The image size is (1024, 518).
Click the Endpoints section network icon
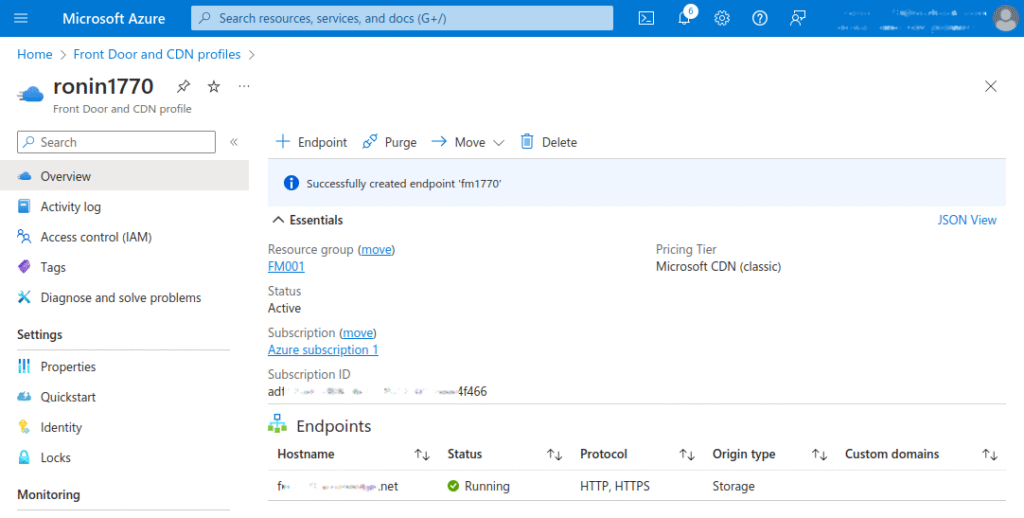(x=278, y=423)
